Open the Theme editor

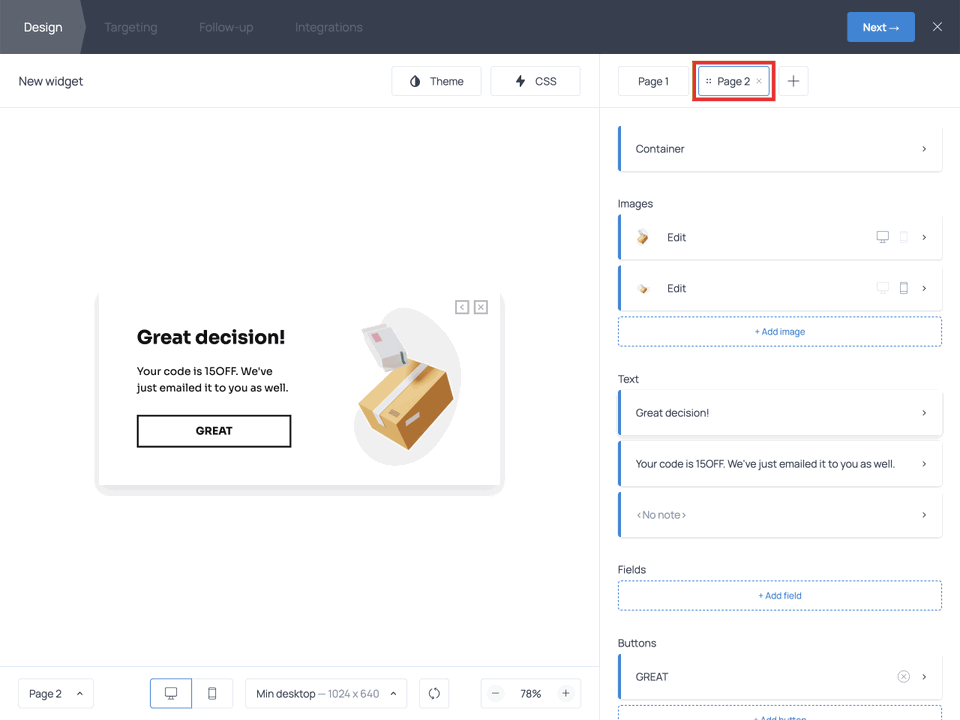[x=436, y=81]
